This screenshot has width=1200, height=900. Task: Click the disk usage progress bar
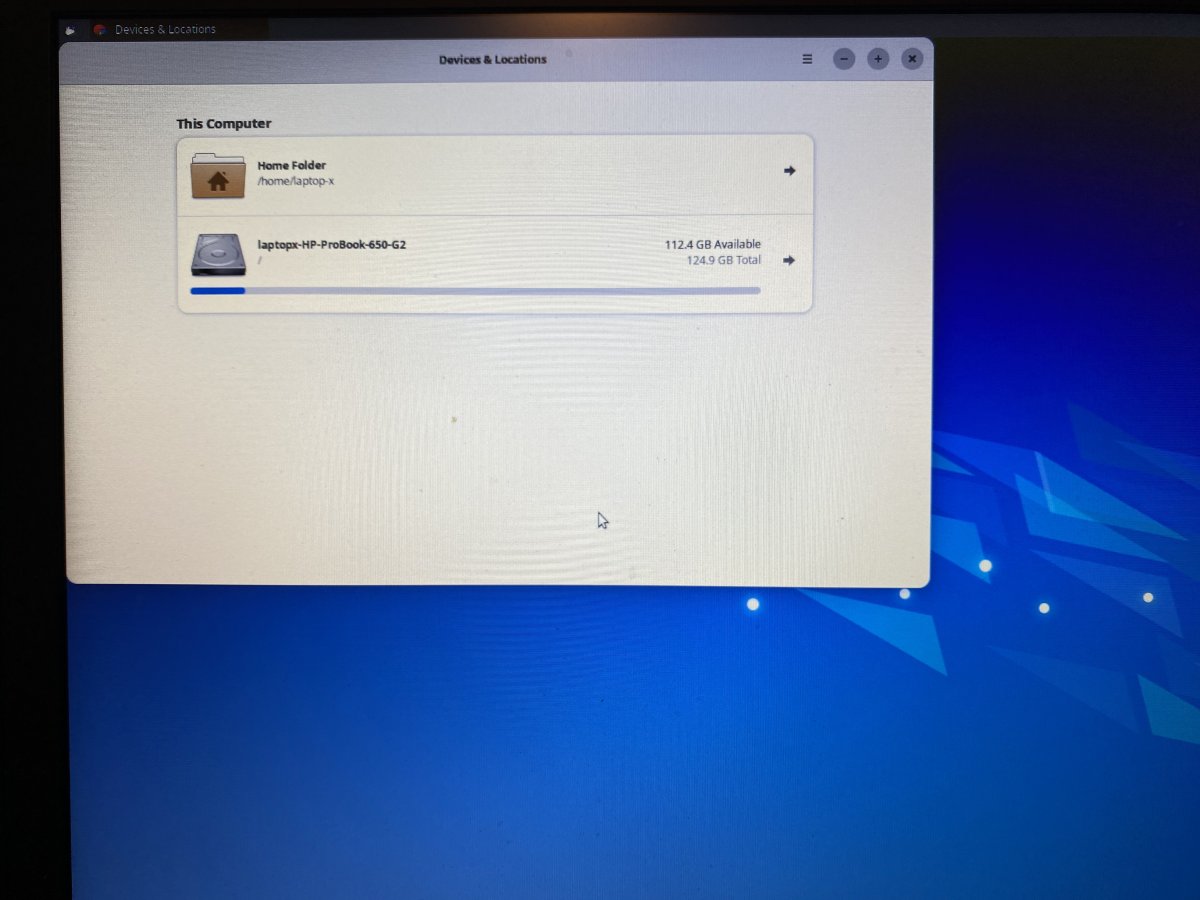pos(475,291)
